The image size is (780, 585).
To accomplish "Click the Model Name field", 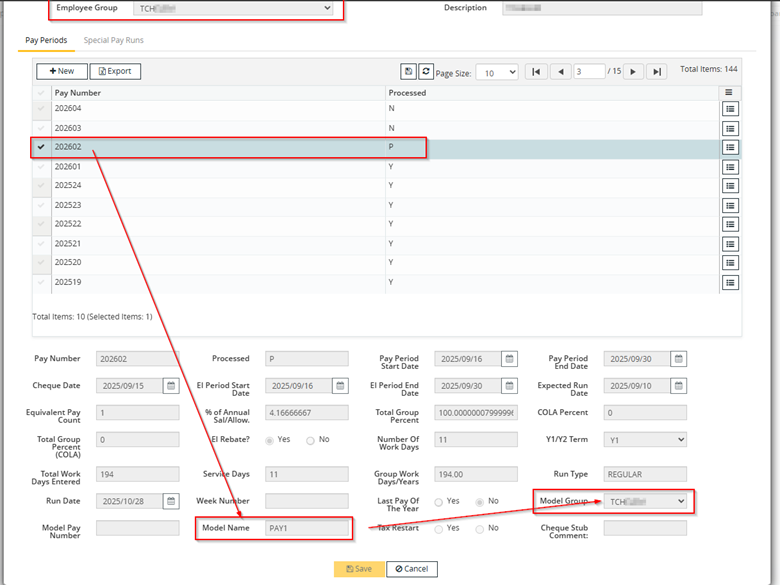I will point(307,528).
